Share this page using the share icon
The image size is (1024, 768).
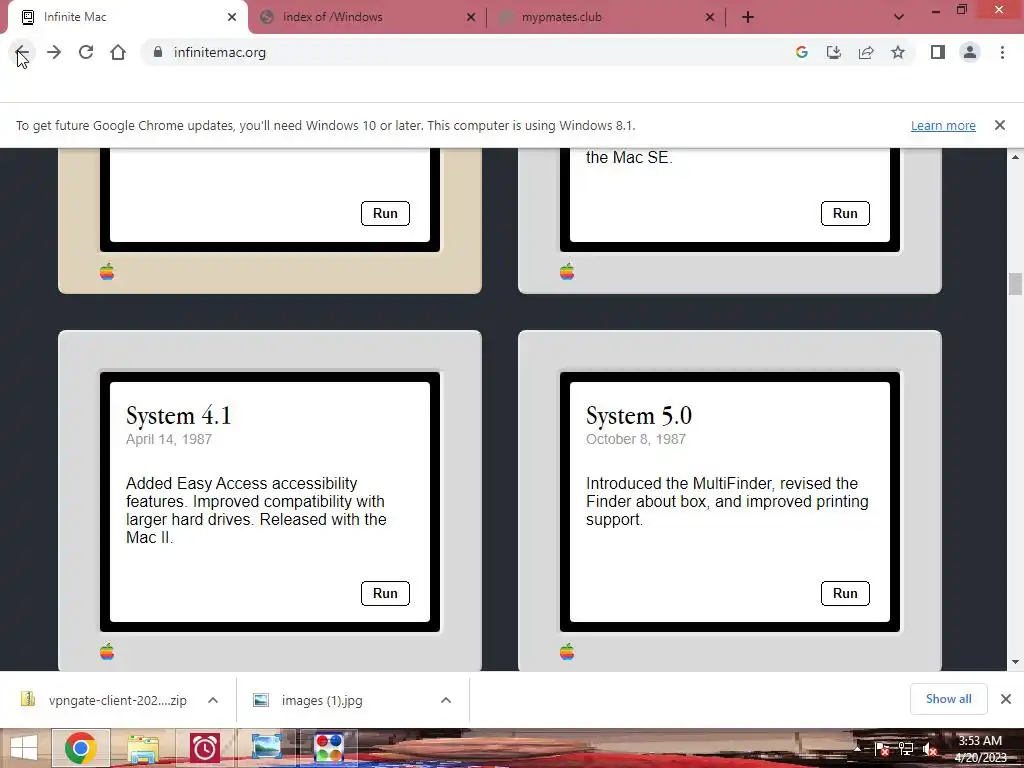(866, 52)
